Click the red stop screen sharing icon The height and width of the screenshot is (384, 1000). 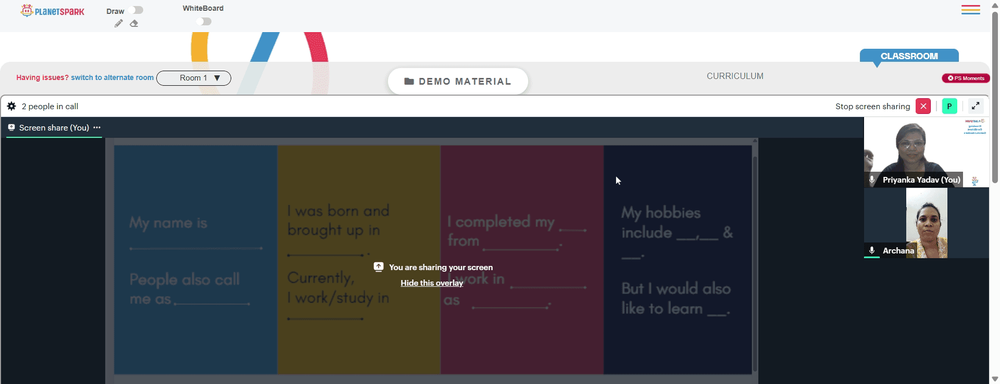923,107
